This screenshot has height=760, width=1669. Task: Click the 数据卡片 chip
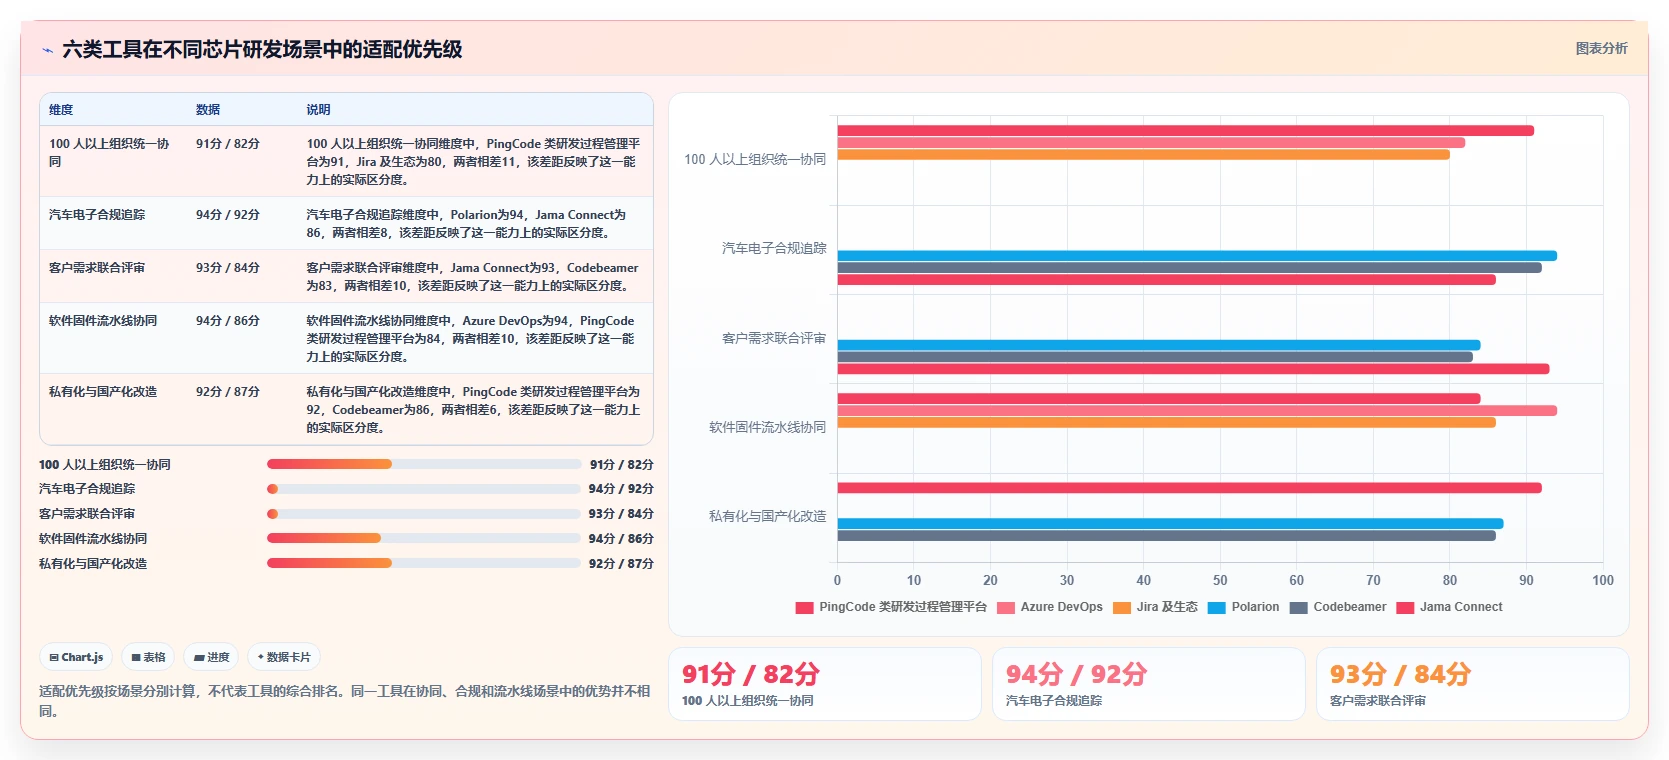pyautogui.click(x=284, y=657)
